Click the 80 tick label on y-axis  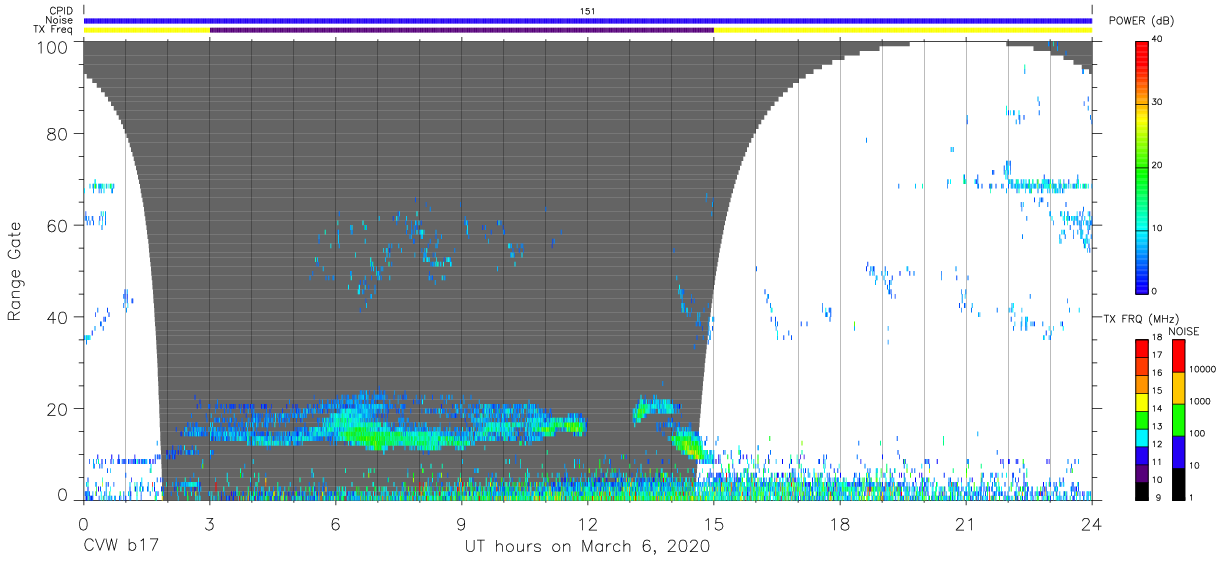(59, 133)
